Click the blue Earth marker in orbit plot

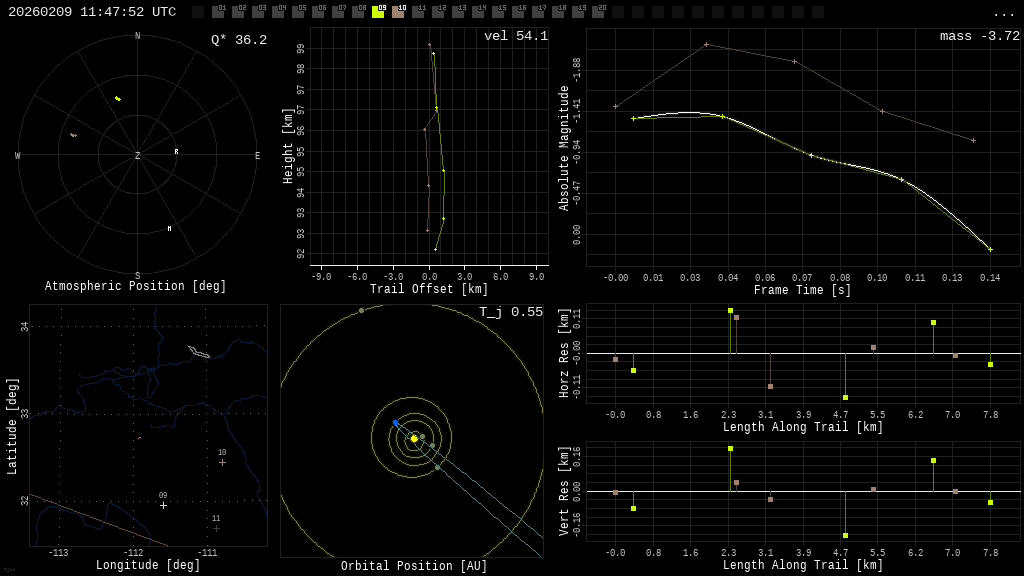click(x=396, y=423)
